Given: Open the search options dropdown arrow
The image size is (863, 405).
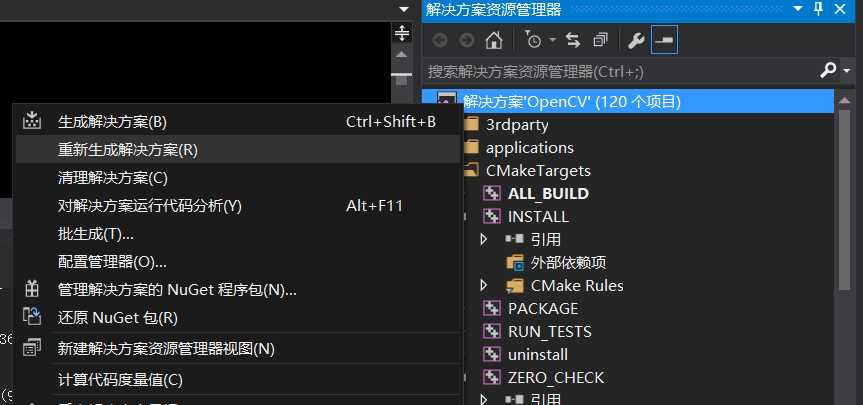Looking at the screenshot, I should coord(846,70).
